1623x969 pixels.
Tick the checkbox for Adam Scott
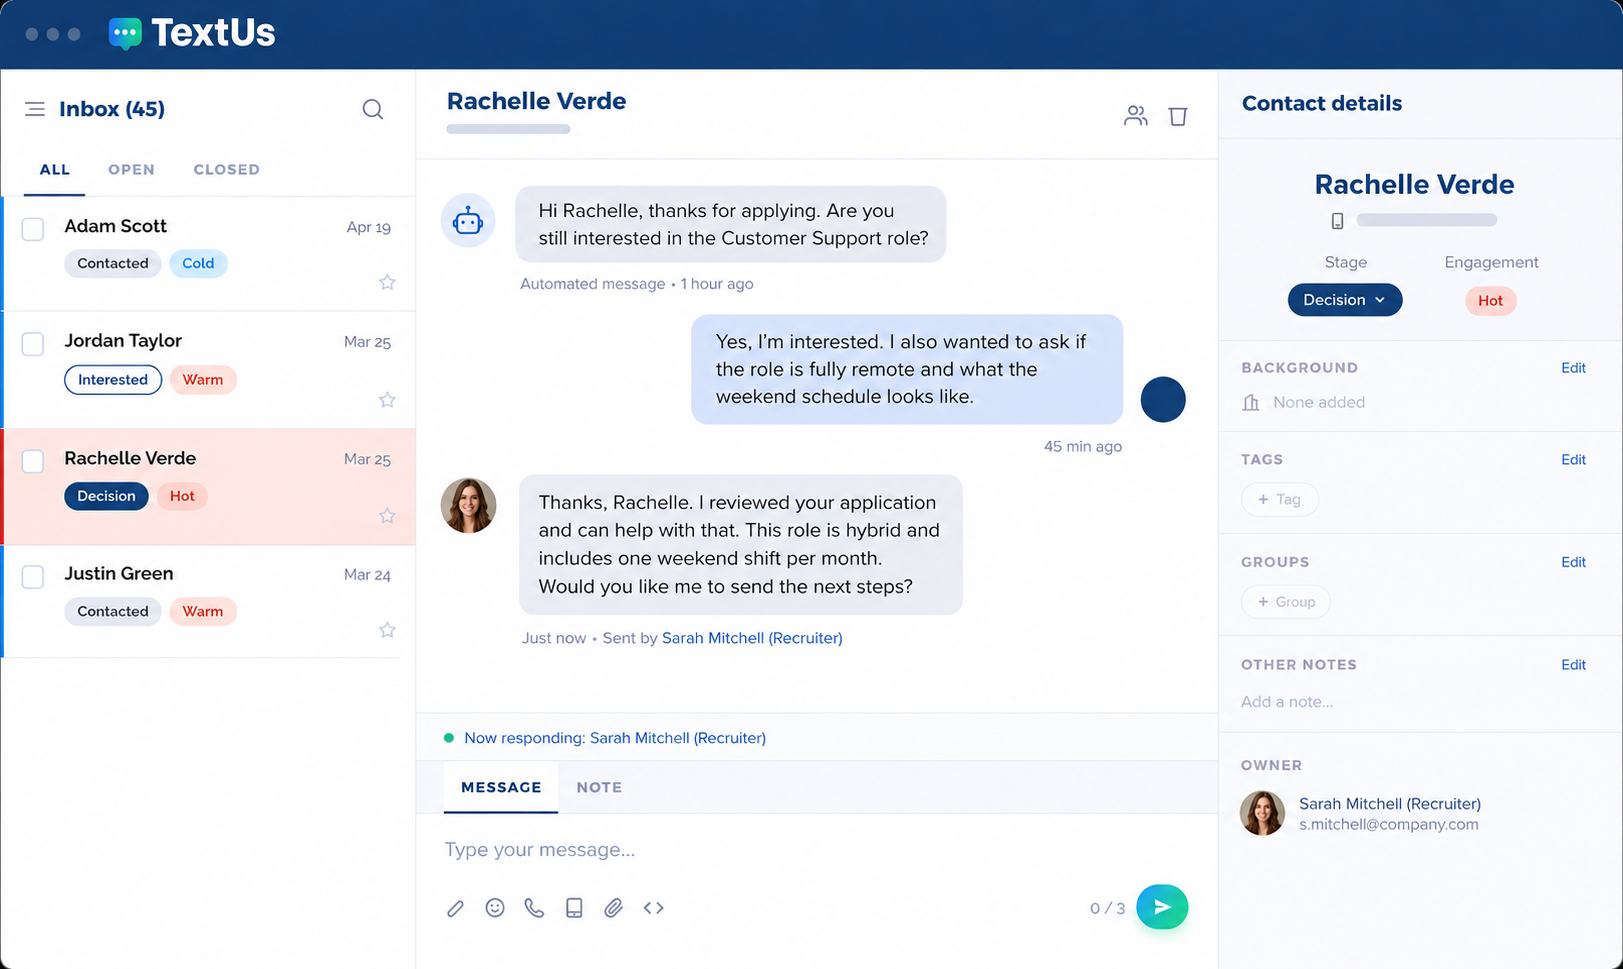[x=33, y=229]
